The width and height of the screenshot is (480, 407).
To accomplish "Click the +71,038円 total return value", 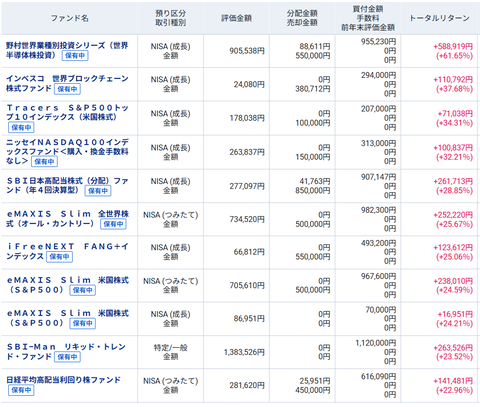I will [455, 114].
